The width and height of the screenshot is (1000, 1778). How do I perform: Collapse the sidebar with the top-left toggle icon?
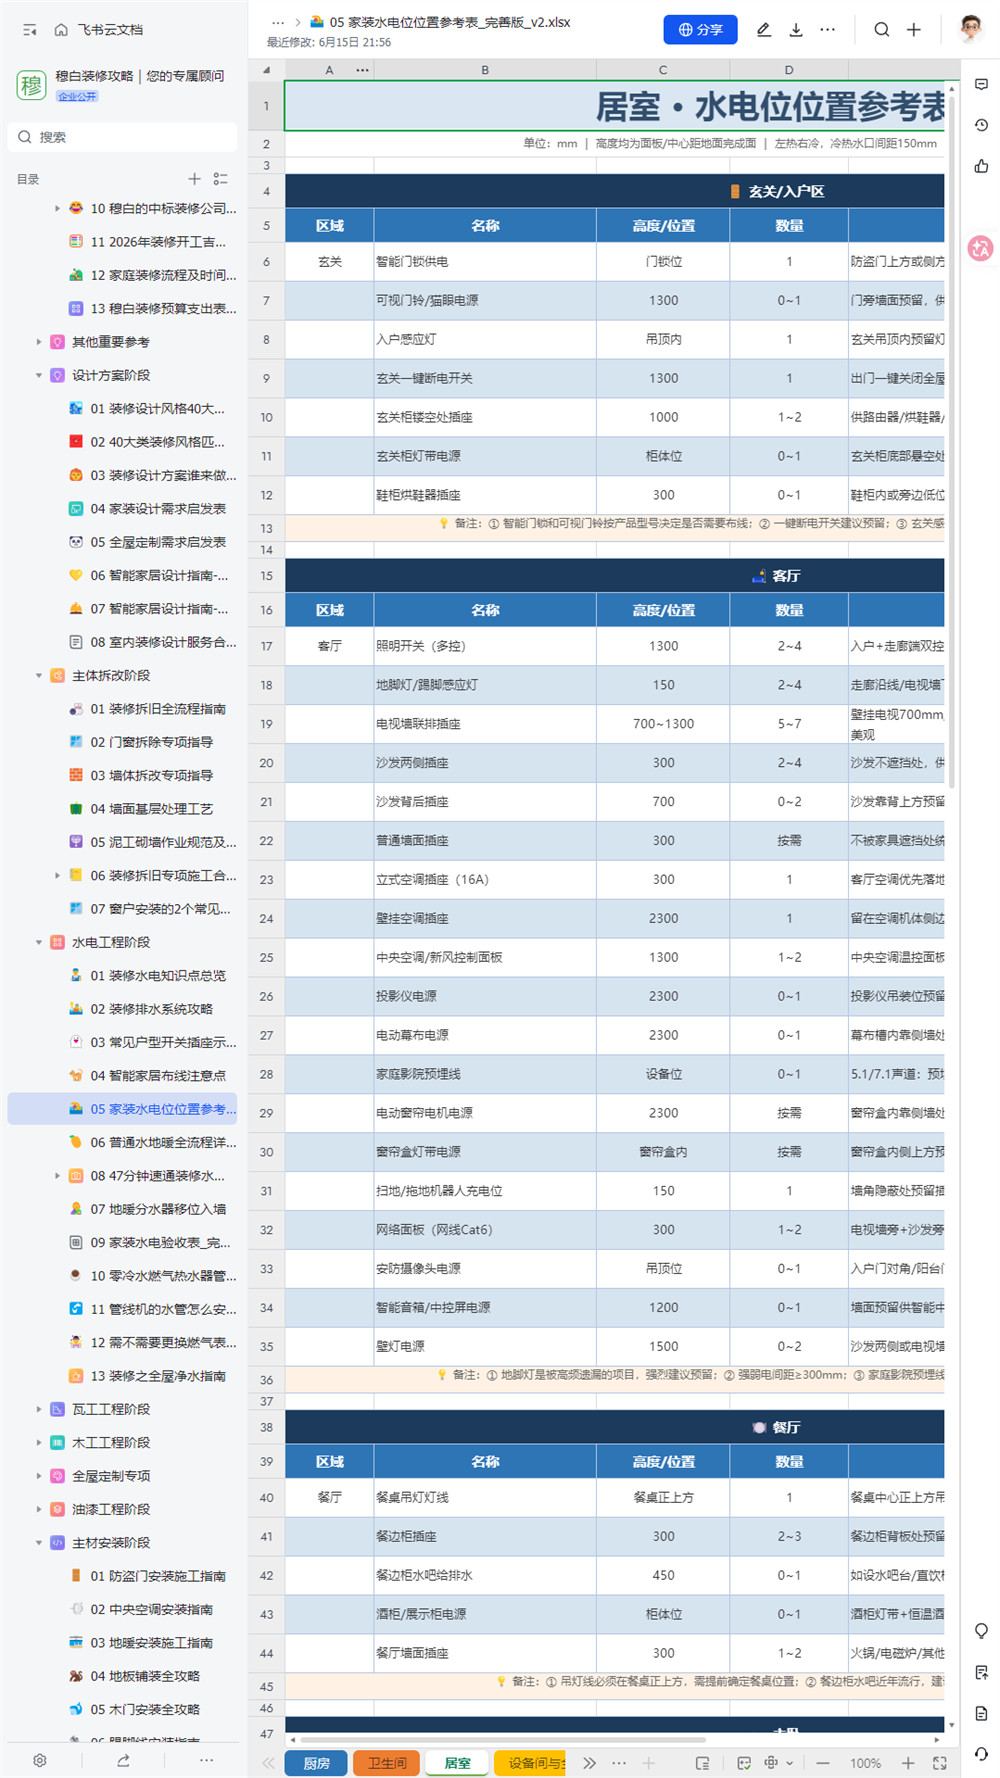click(x=30, y=30)
